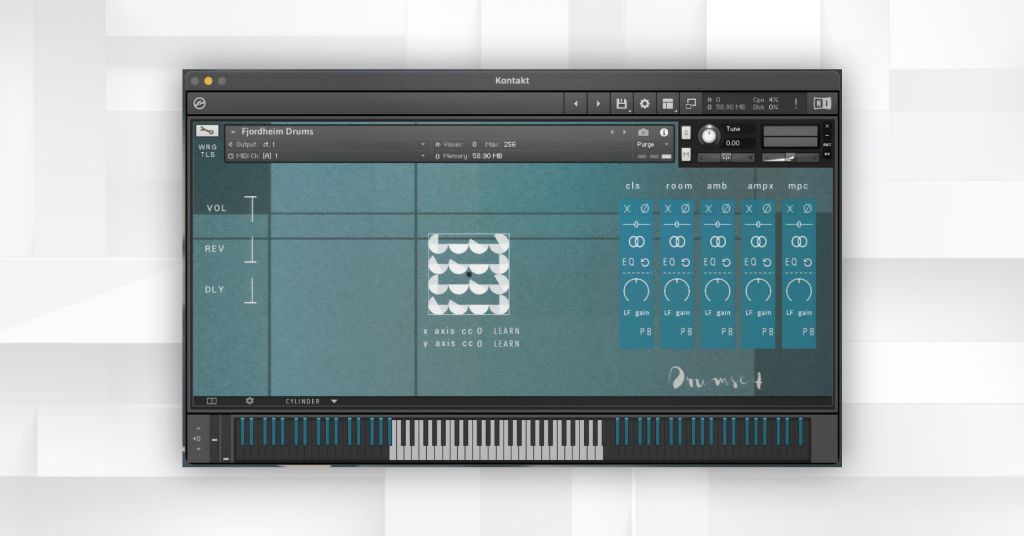
Task: Adjust the instrument pan slider under Tune
Action: click(726, 157)
